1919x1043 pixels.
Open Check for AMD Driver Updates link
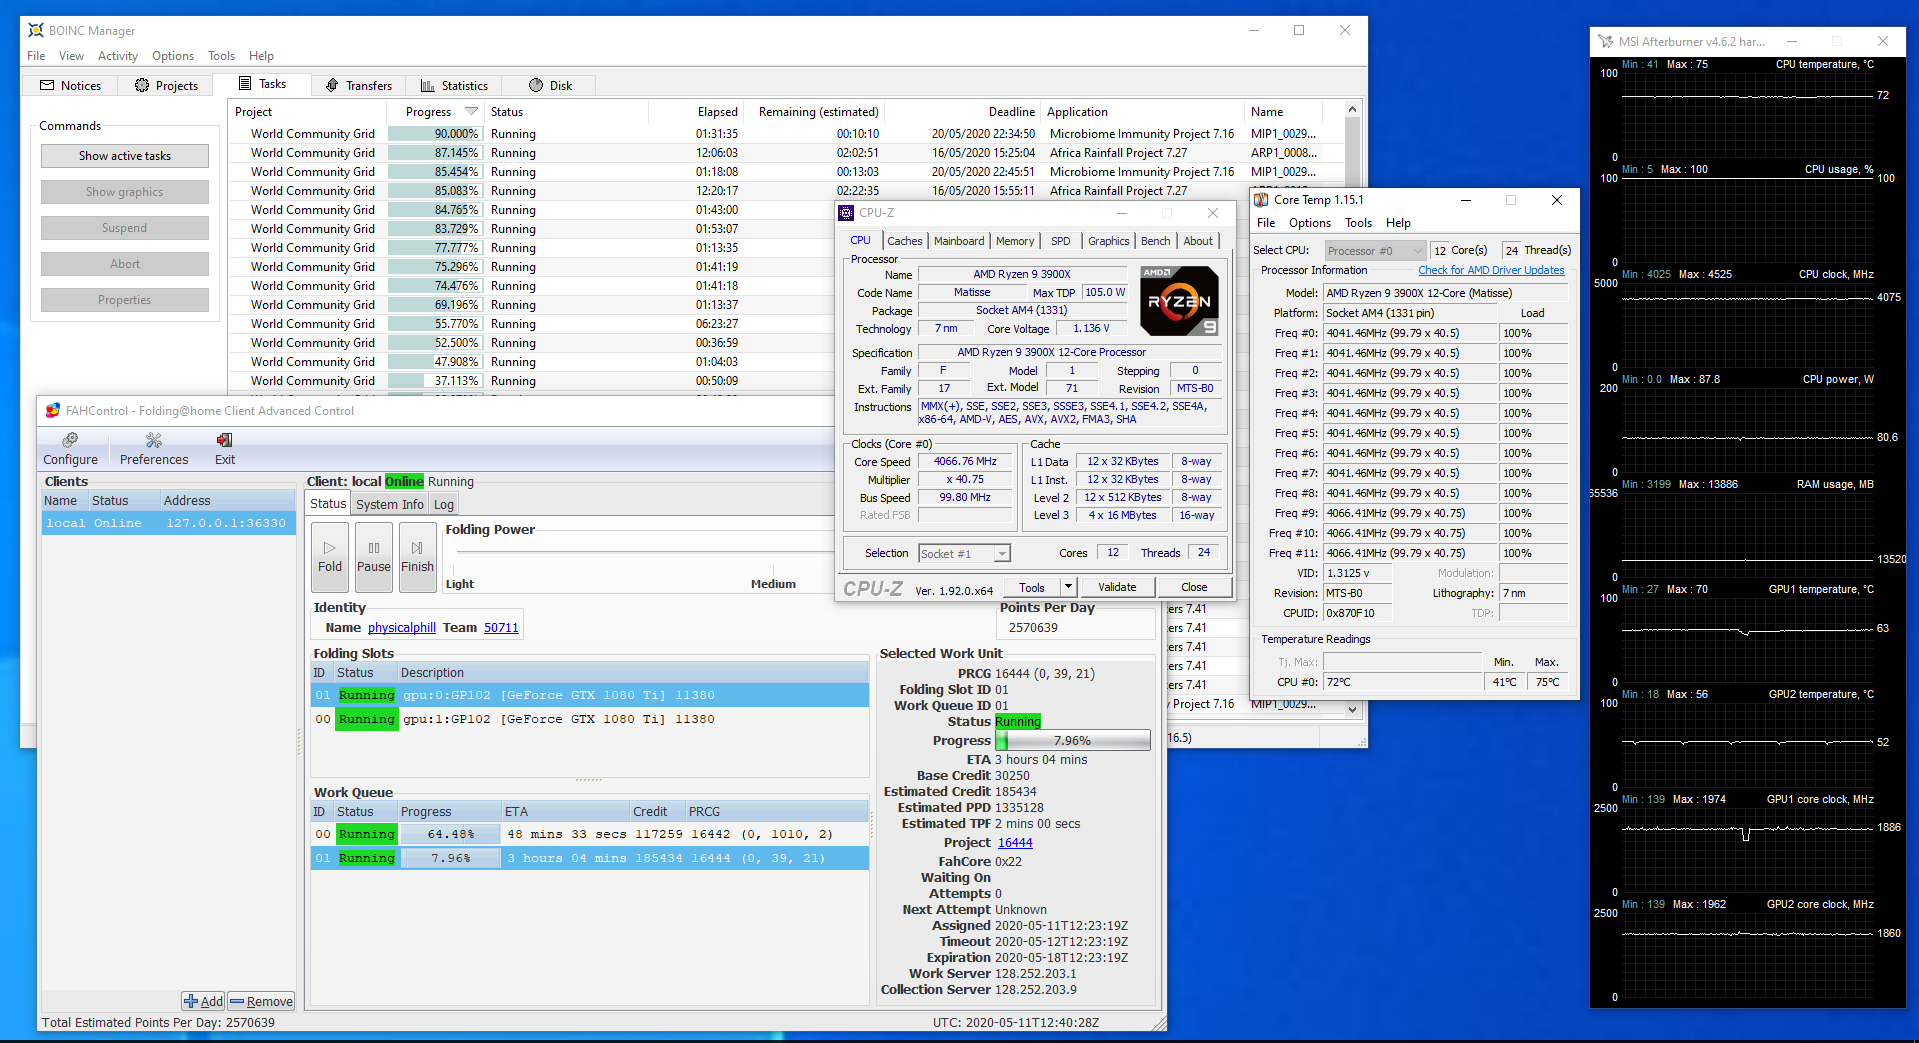tap(1491, 270)
